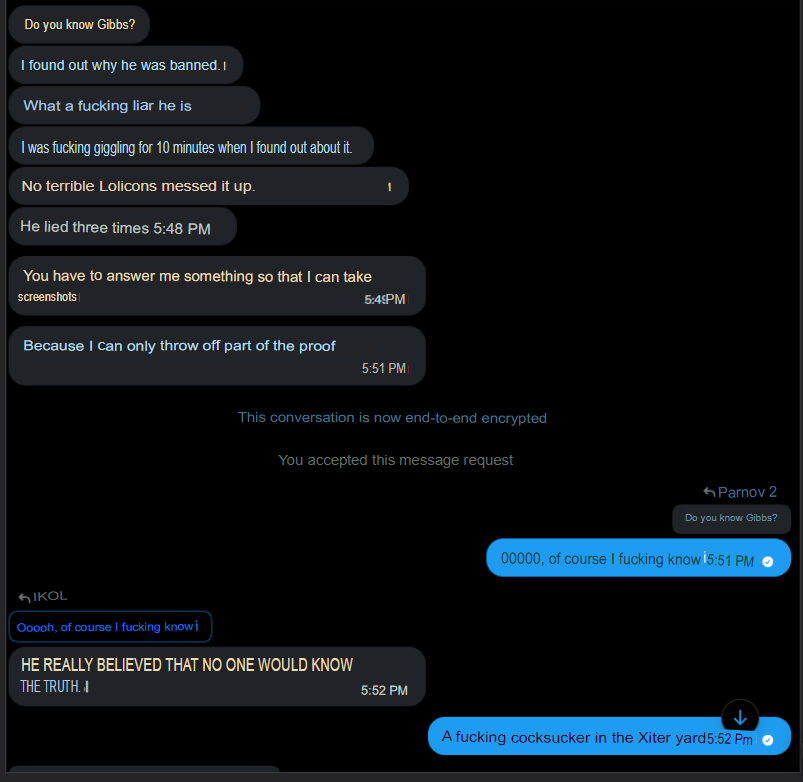
Task: Select the 'Do you know Gibbs?' message at top
Action: [x=79, y=25]
